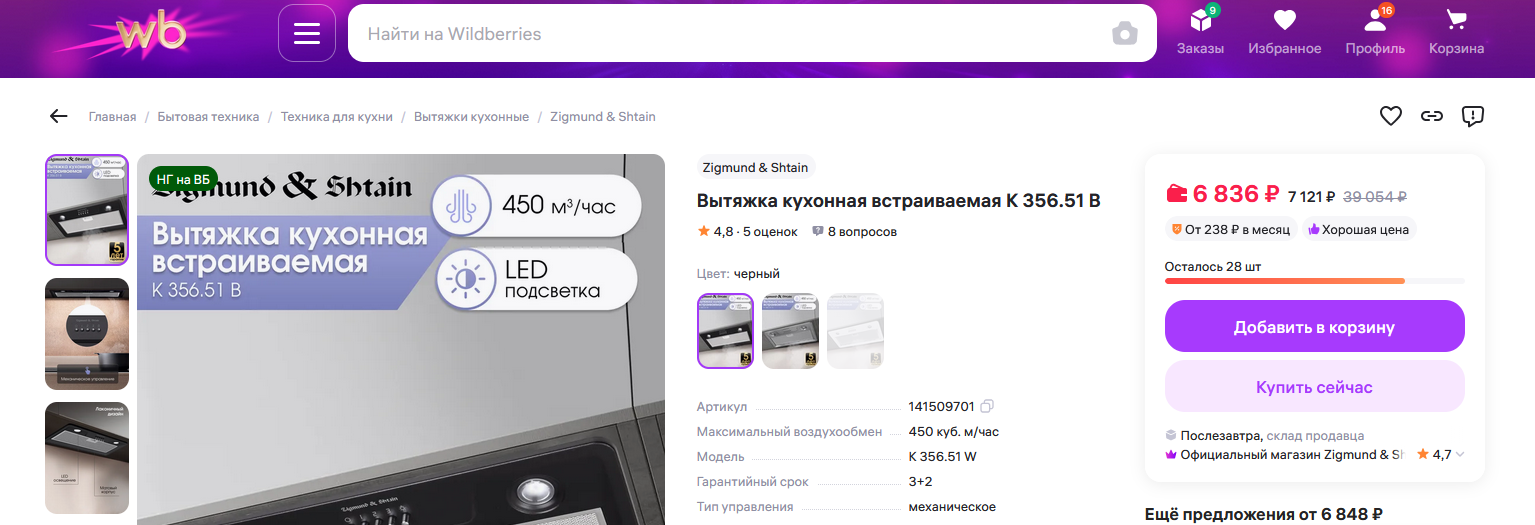Open Zigmund & Shtain breadcrumb
1535x525 pixels.
[603, 117]
